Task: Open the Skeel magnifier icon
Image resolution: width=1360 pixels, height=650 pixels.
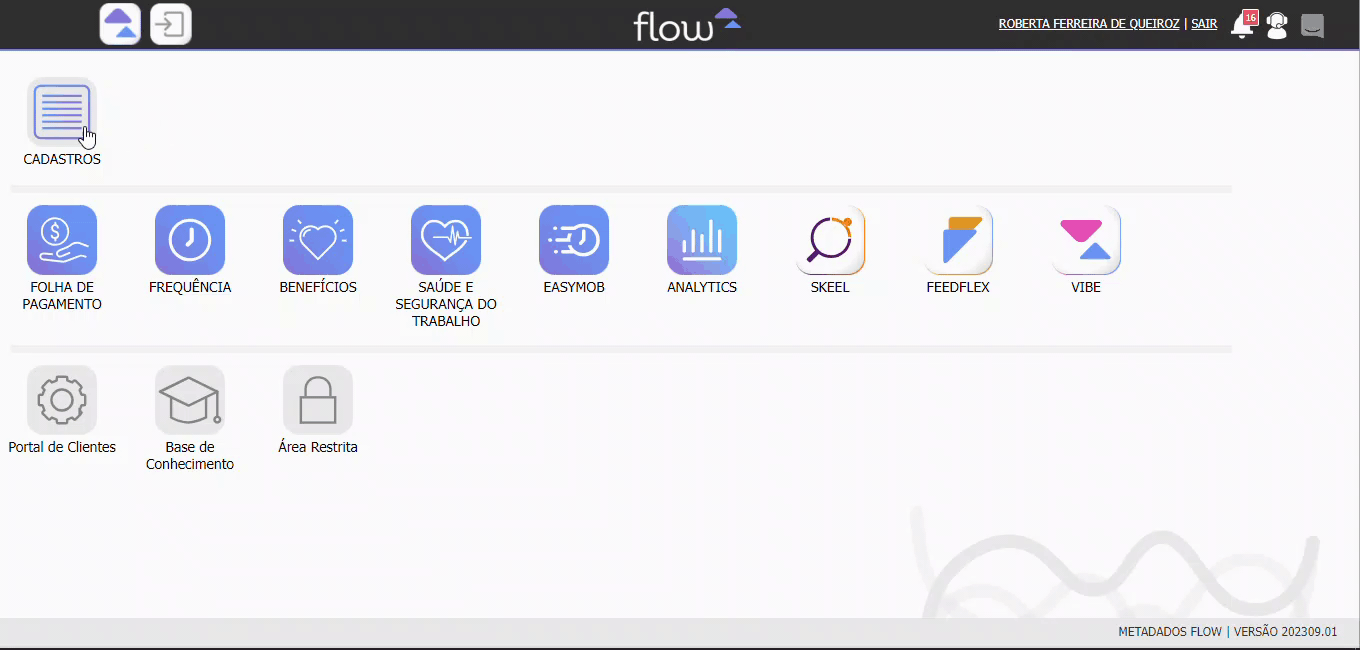Action: 830,240
